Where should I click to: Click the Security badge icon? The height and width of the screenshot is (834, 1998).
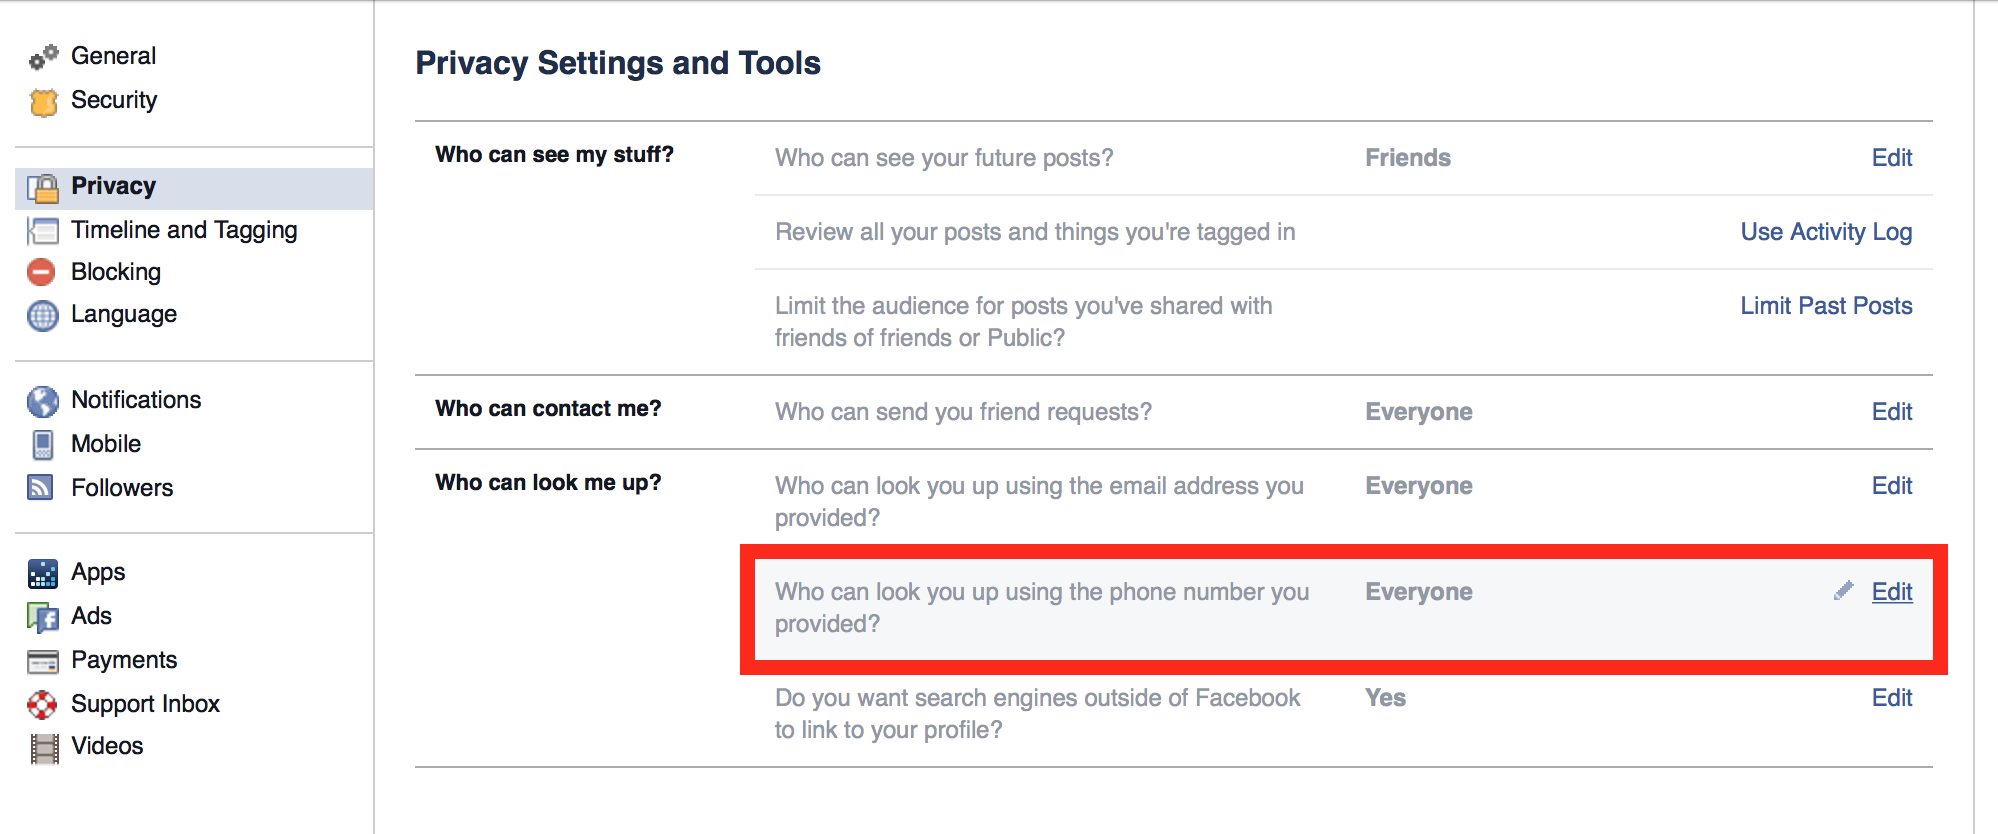43,102
